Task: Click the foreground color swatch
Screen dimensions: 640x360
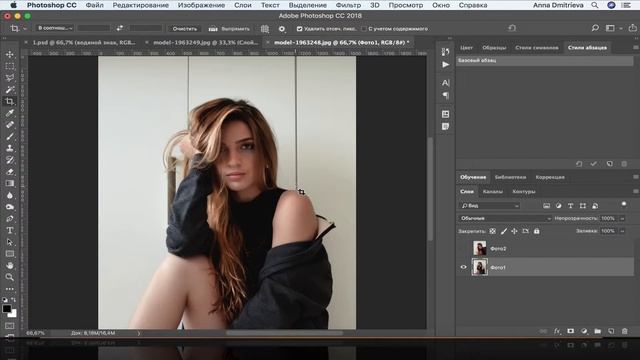Action: tap(7, 309)
